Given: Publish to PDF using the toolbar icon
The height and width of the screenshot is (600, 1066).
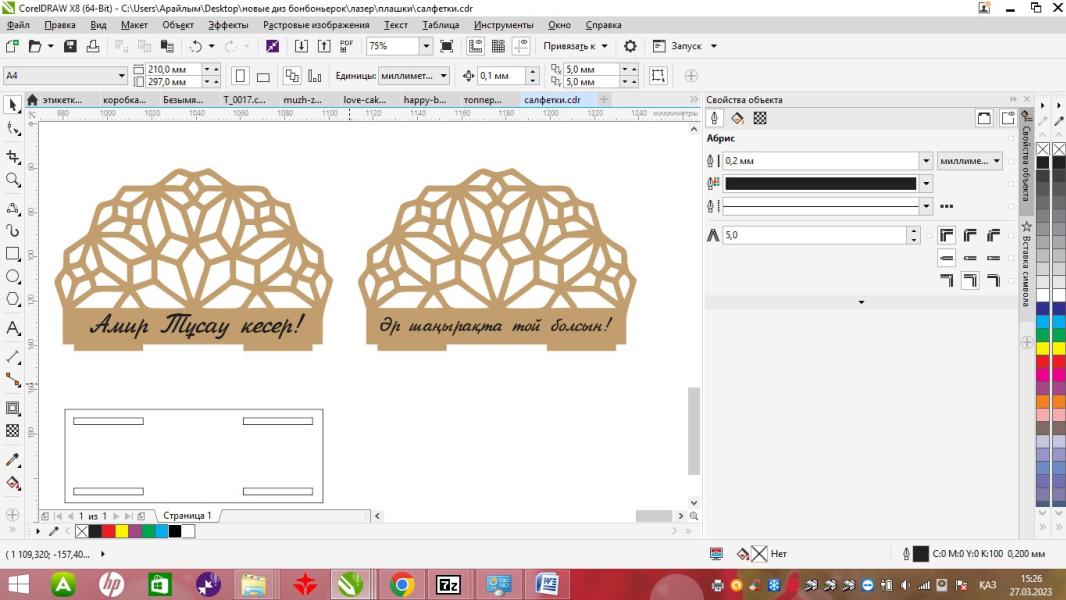Looking at the screenshot, I should [347, 46].
